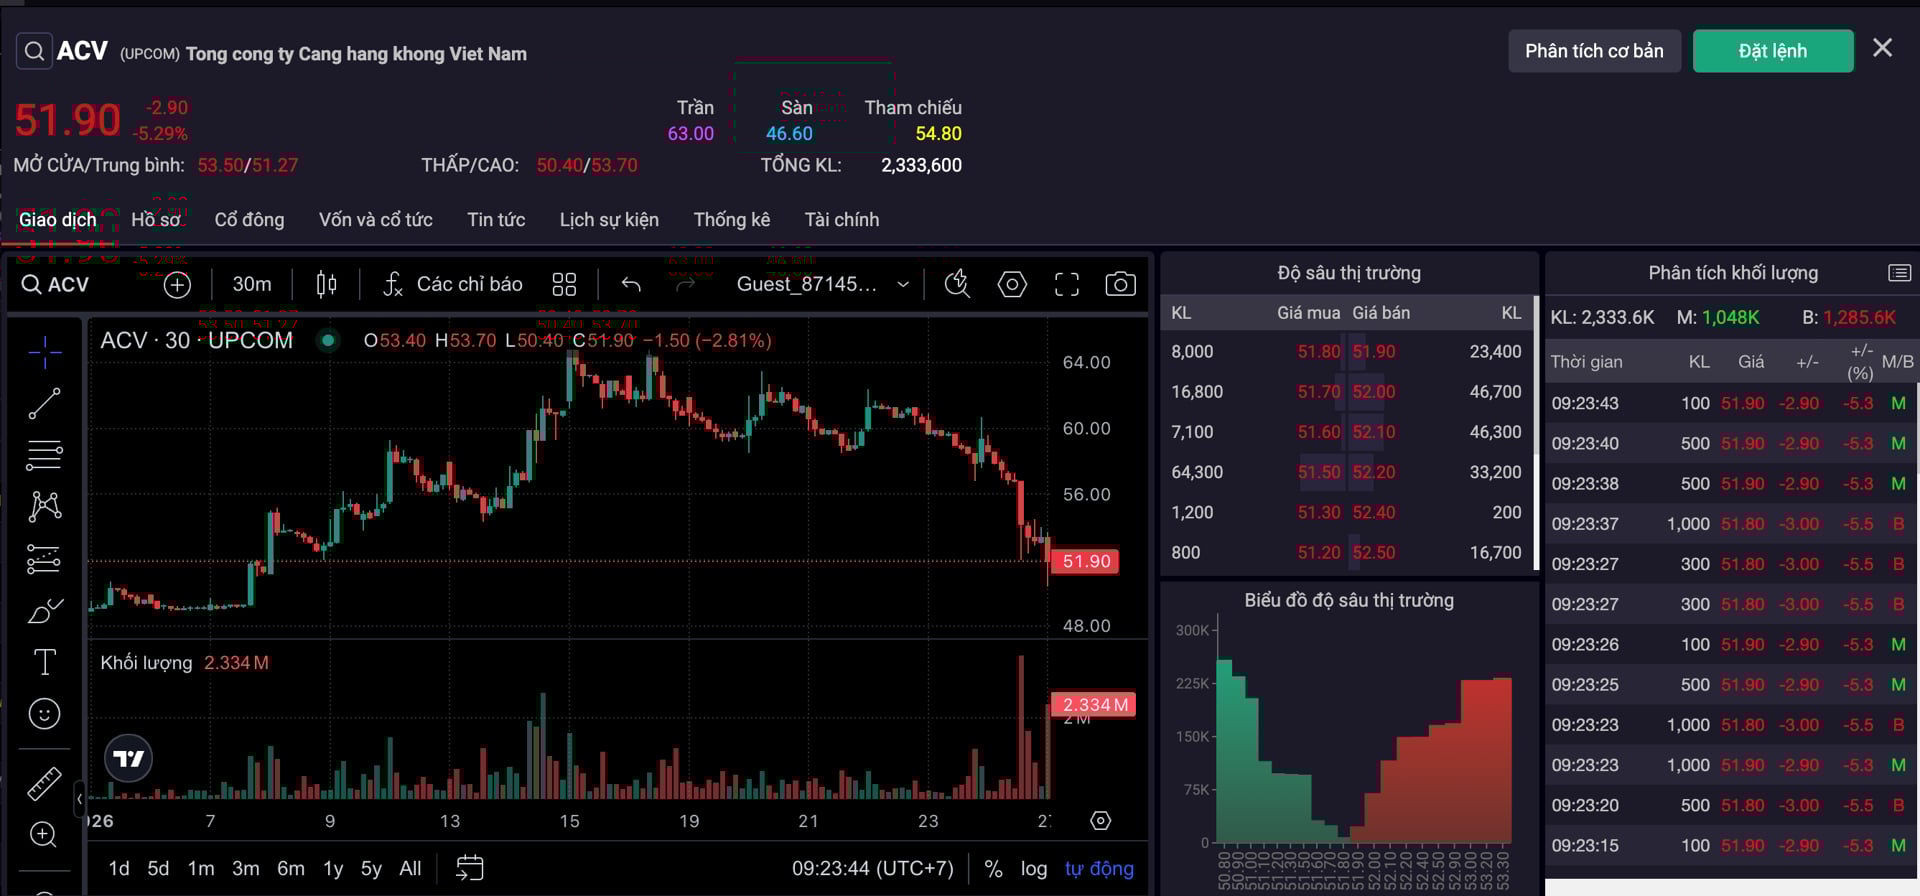Open the 'Tài chính' tab
Viewport: 1920px width, 896px height.
click(841, 220)
